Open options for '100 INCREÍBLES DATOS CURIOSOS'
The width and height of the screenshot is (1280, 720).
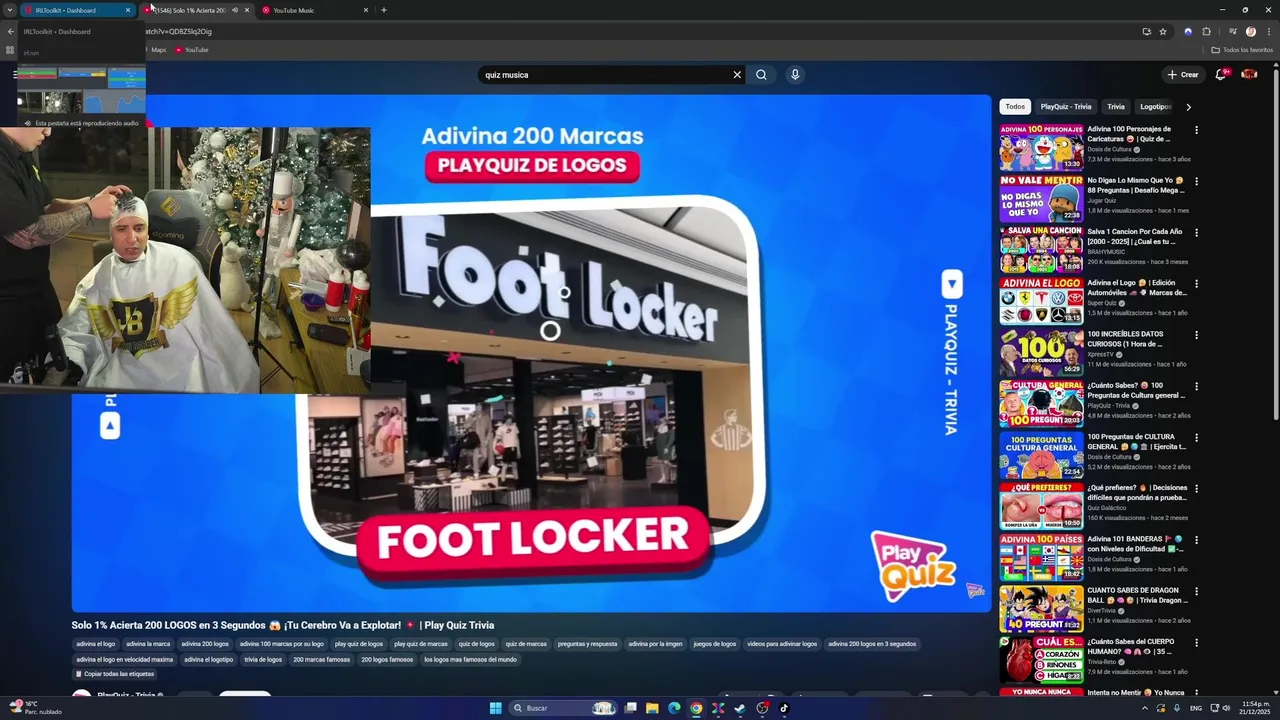pyautogui.click(x=1196, y=335)
